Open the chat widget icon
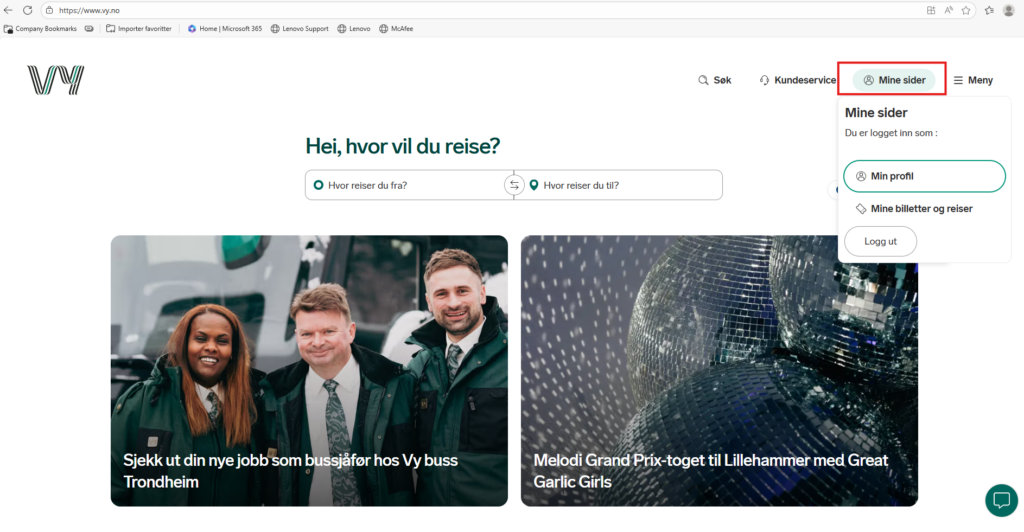 point(1000,500)
